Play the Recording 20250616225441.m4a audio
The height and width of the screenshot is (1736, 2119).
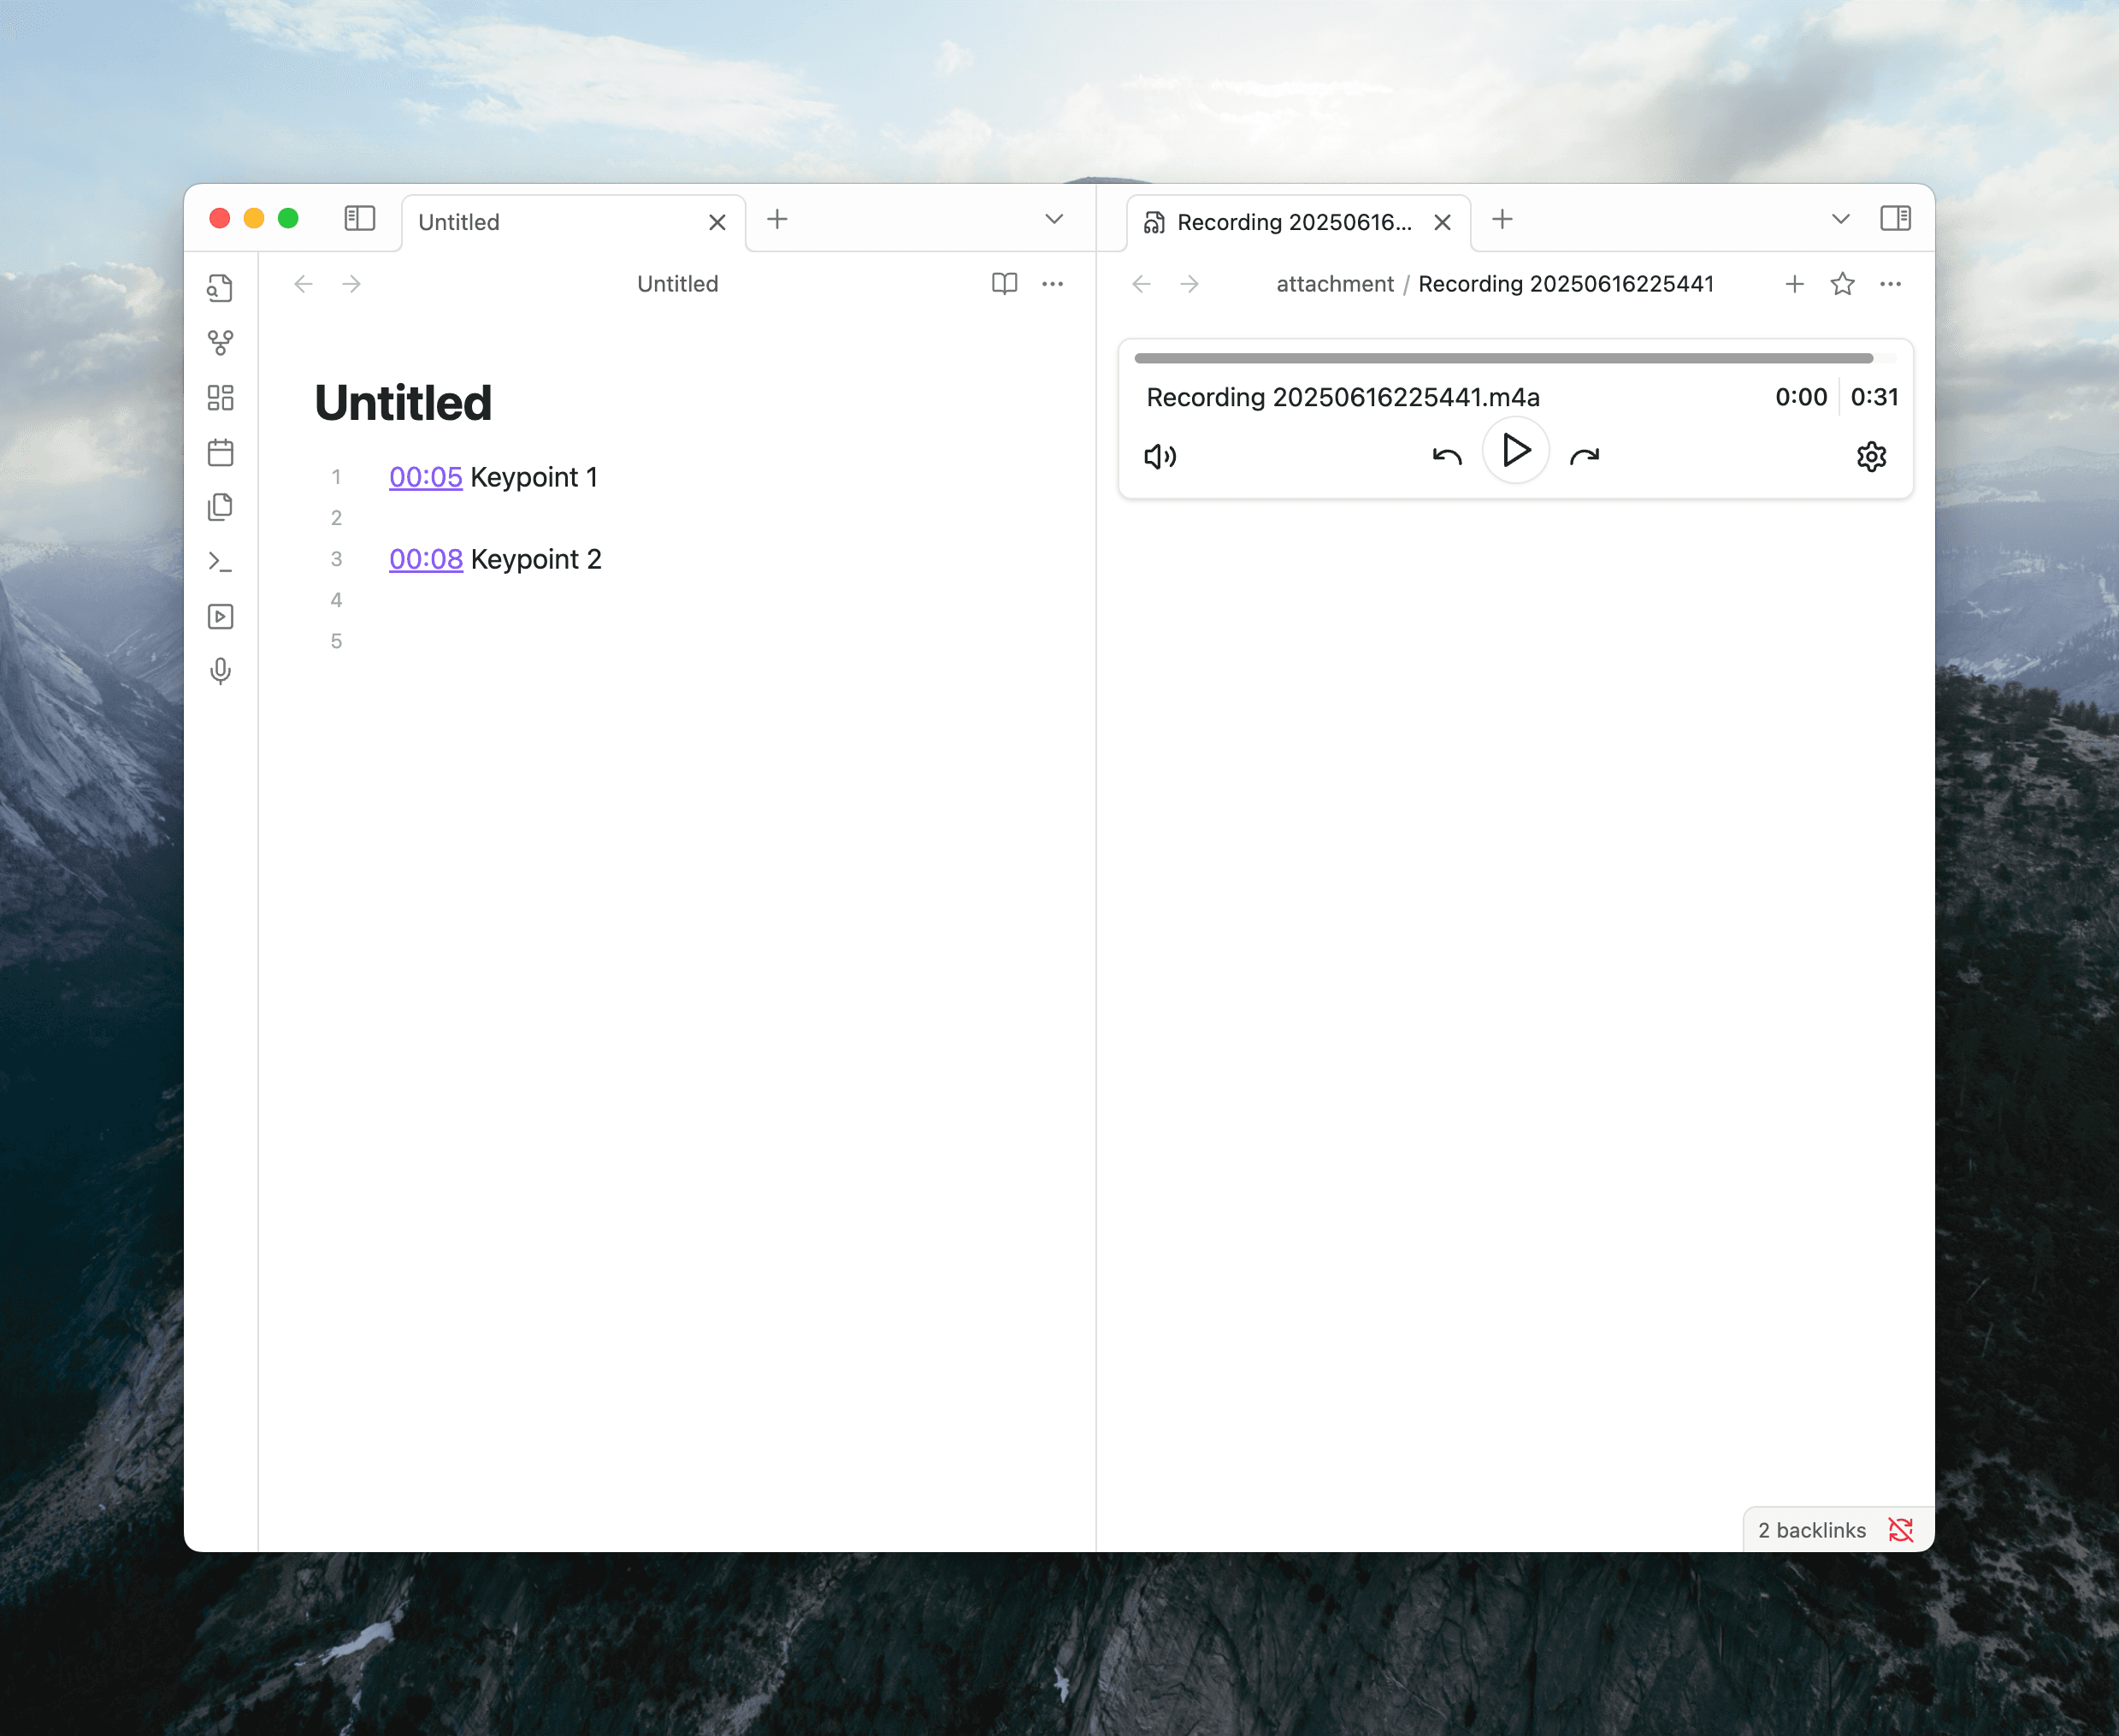click(x=1515, y=451)
